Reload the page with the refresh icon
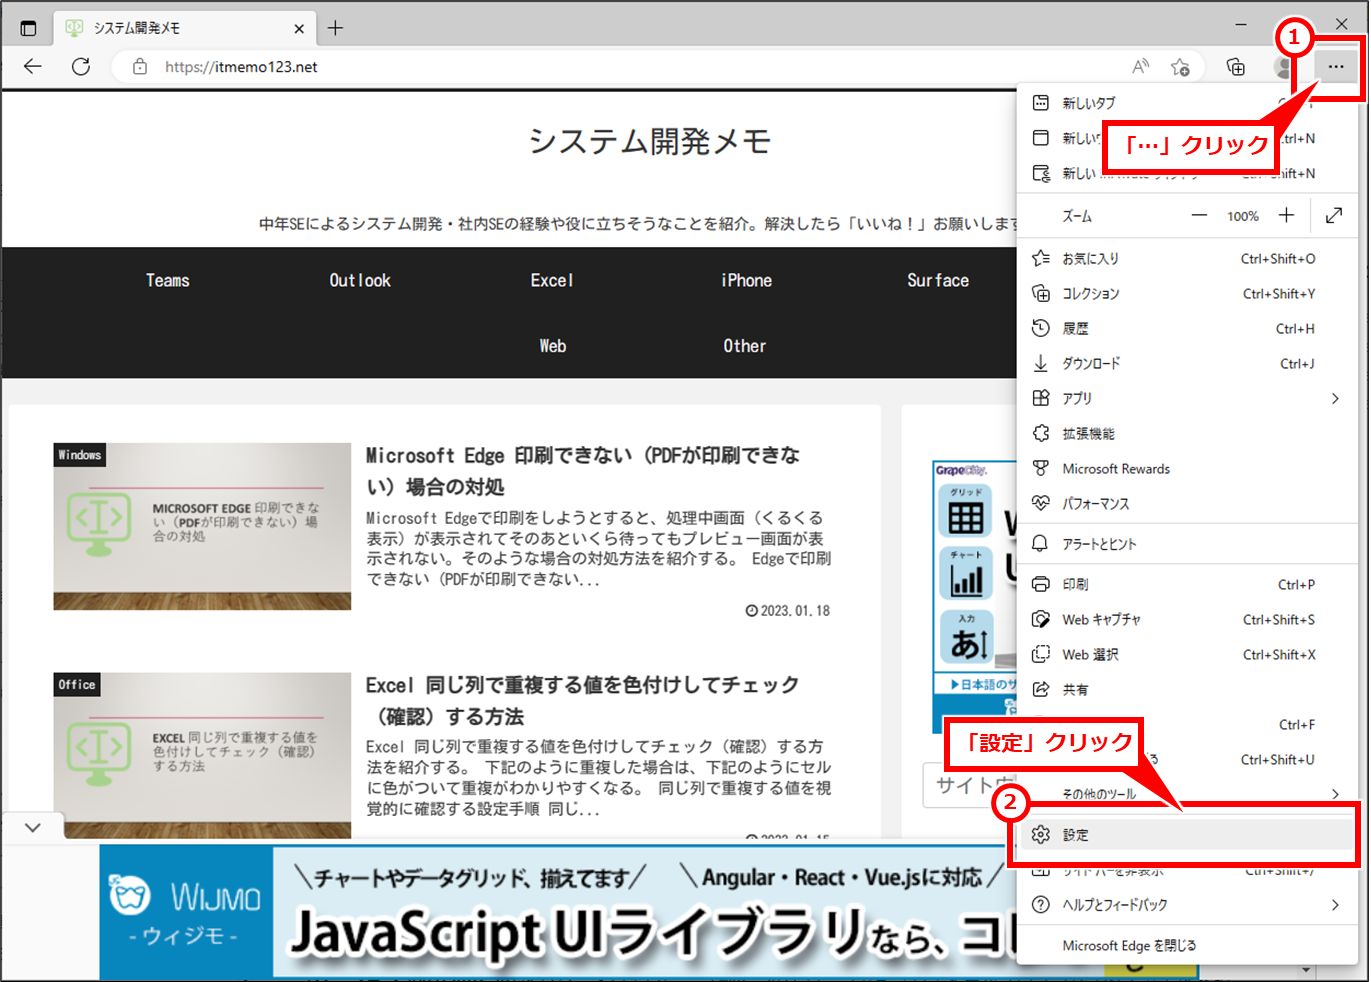1371x982 pixels. coord(81,67)
